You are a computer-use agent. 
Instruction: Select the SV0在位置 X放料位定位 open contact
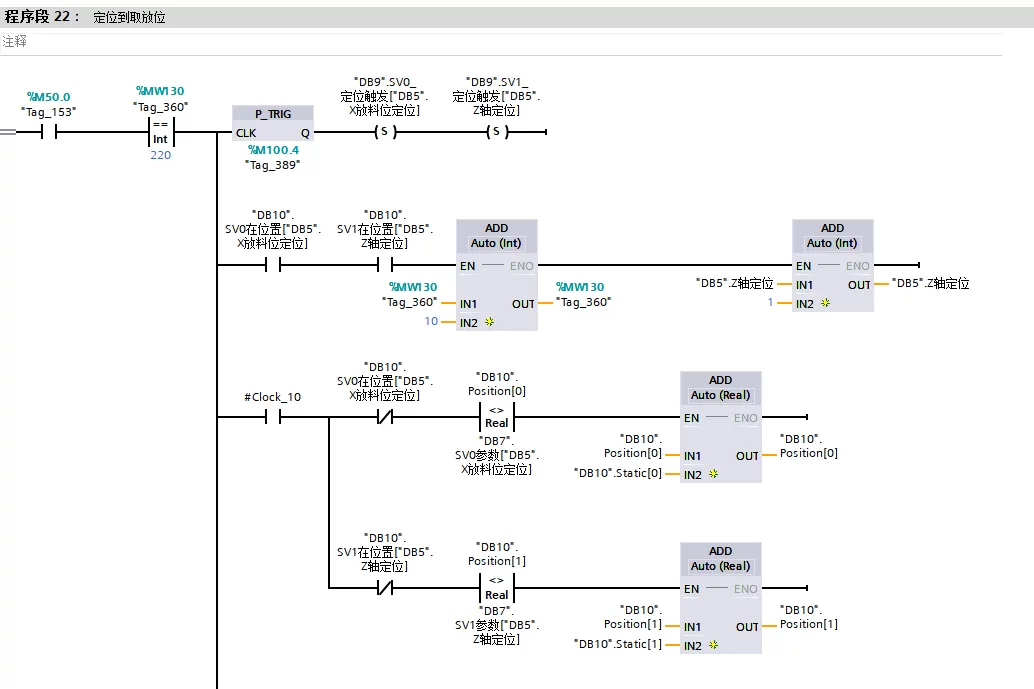pos(273,265)
